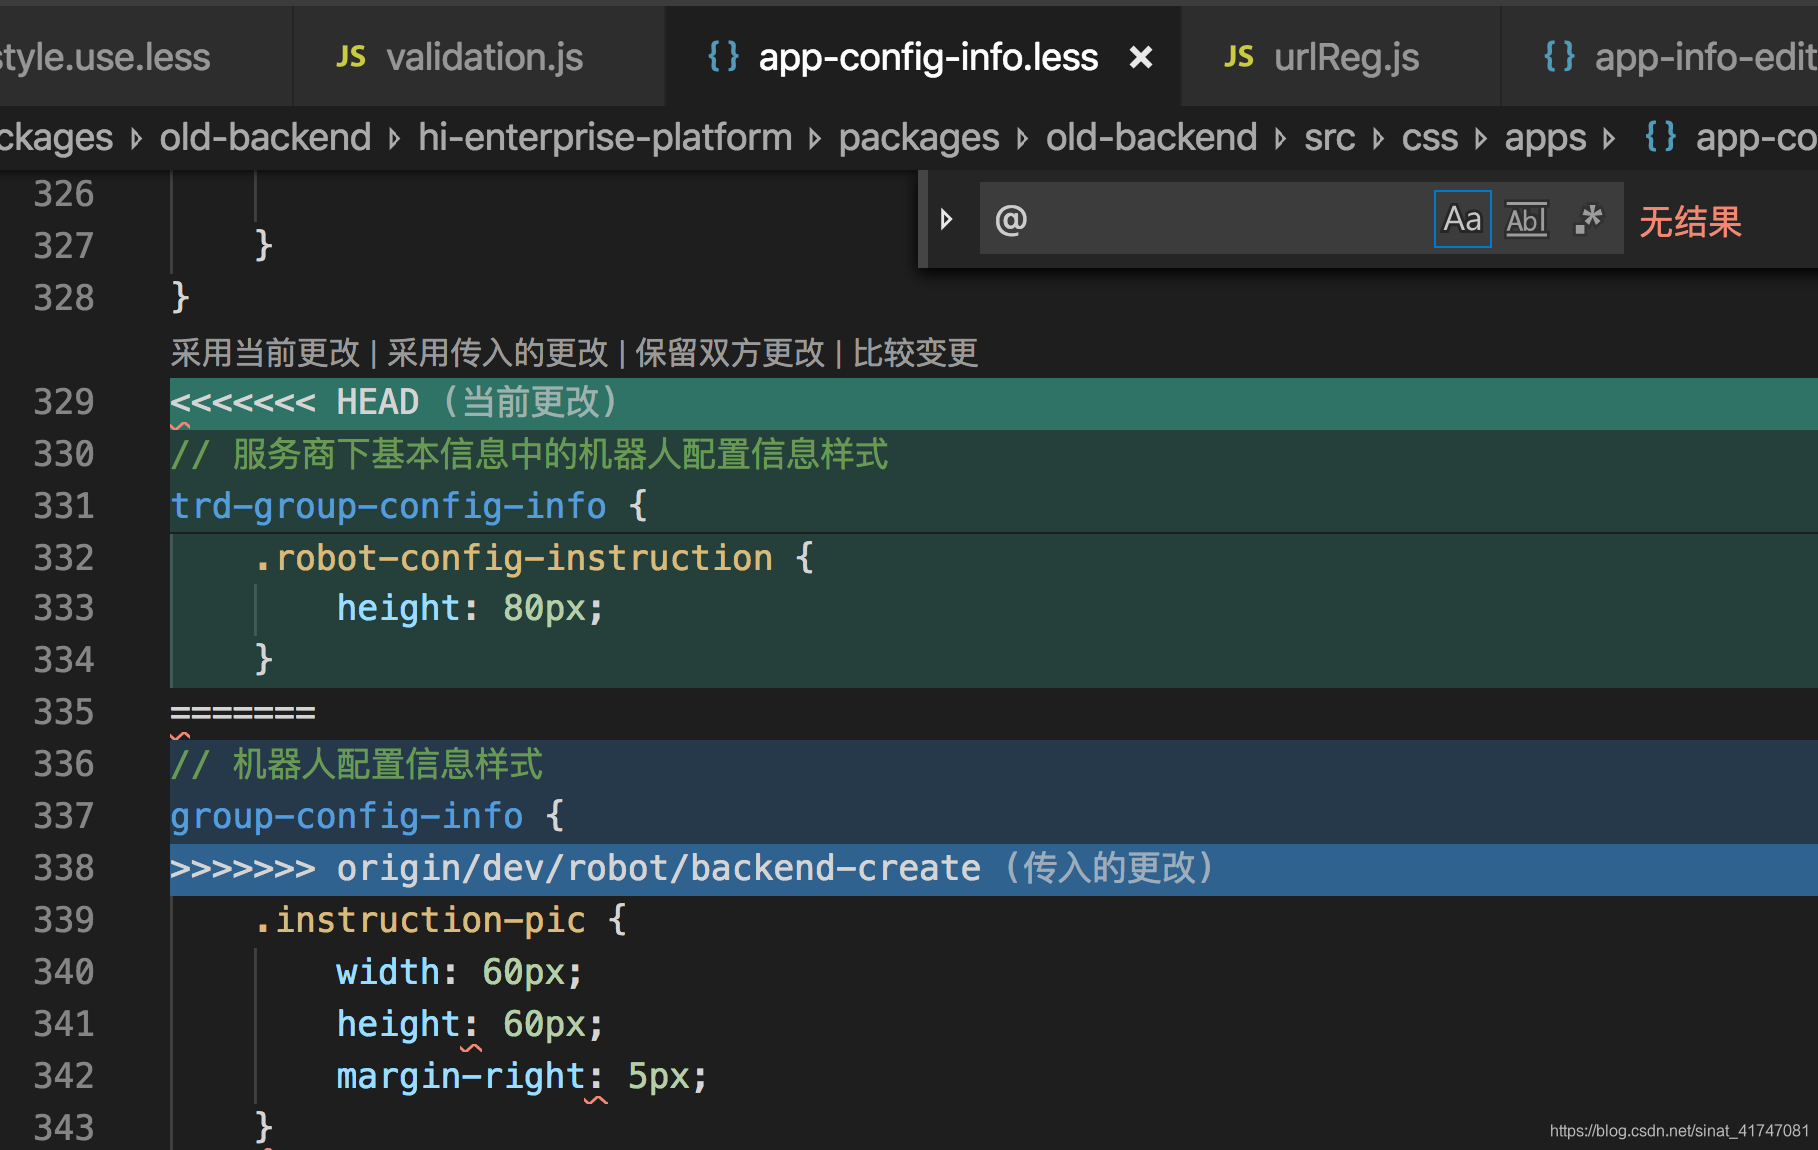1818x1150 pixels.
Task: Click the braces icon on app-config-info.less tab
Action: [x=722, y=57]
